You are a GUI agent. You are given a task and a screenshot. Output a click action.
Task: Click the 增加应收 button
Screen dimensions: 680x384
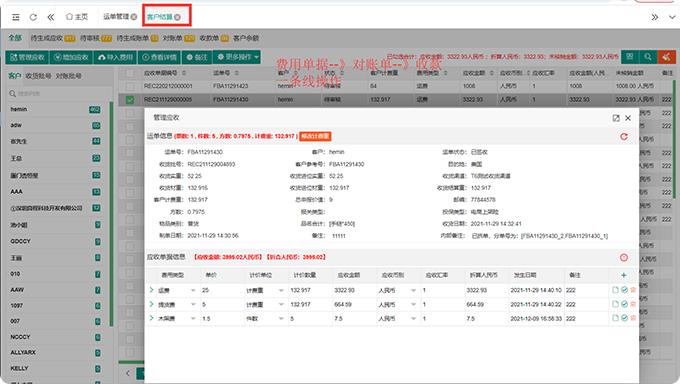click(71, 57)
